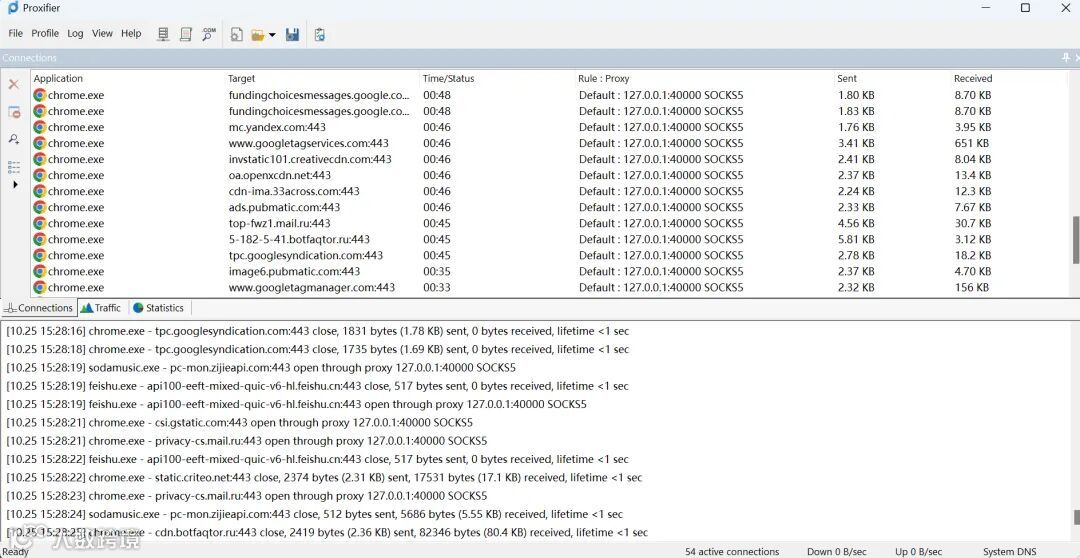Click the Down 0 B/sec status

[836, 552]
